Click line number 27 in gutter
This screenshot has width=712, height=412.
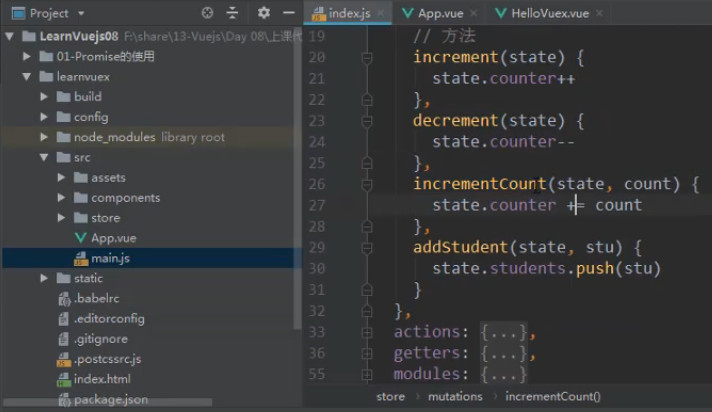(317, 205)
